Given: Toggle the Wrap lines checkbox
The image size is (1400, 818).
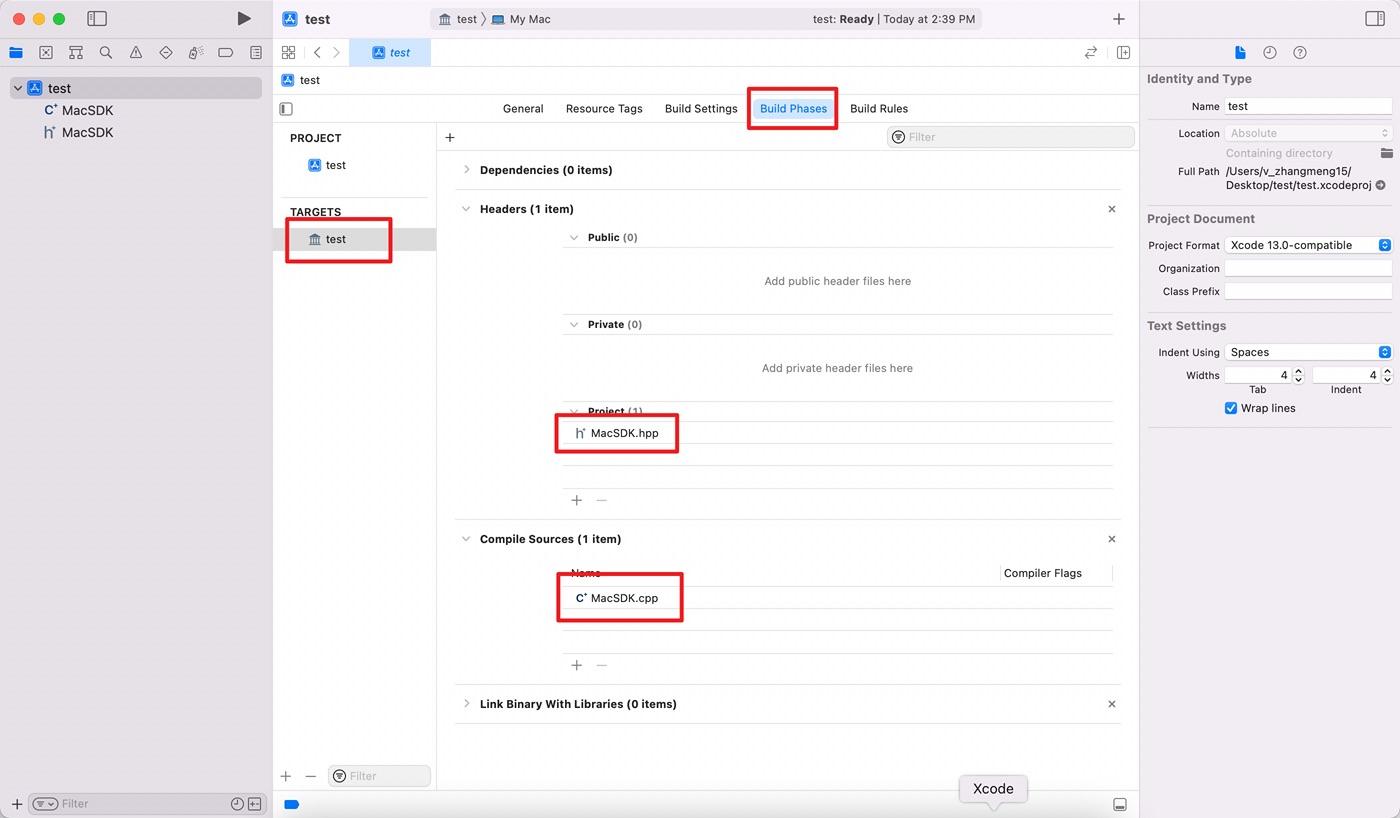Looking at the screenshot, I should point(1231,408).
